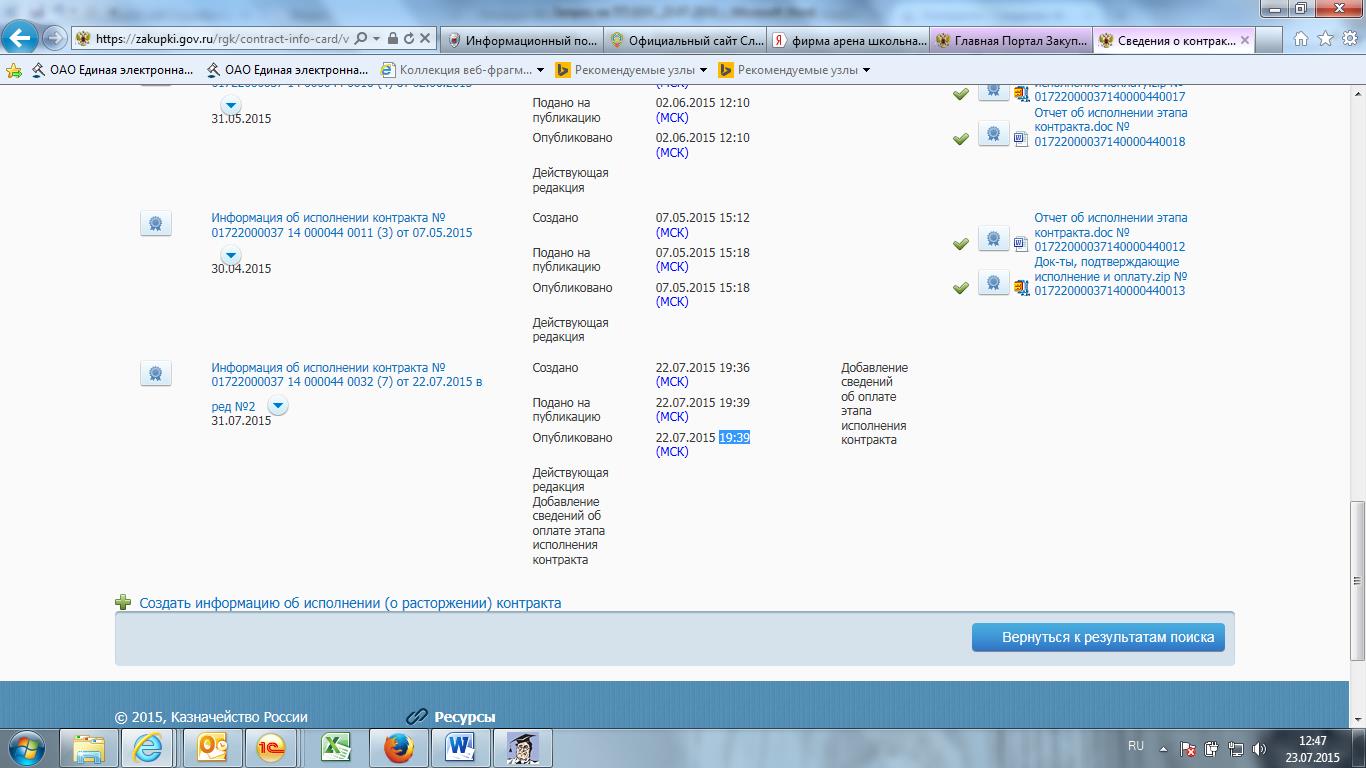Switch to 'фирма арена школьна...' tab
This screenshot has width=1366, height=768.
(x=849, y=40)
